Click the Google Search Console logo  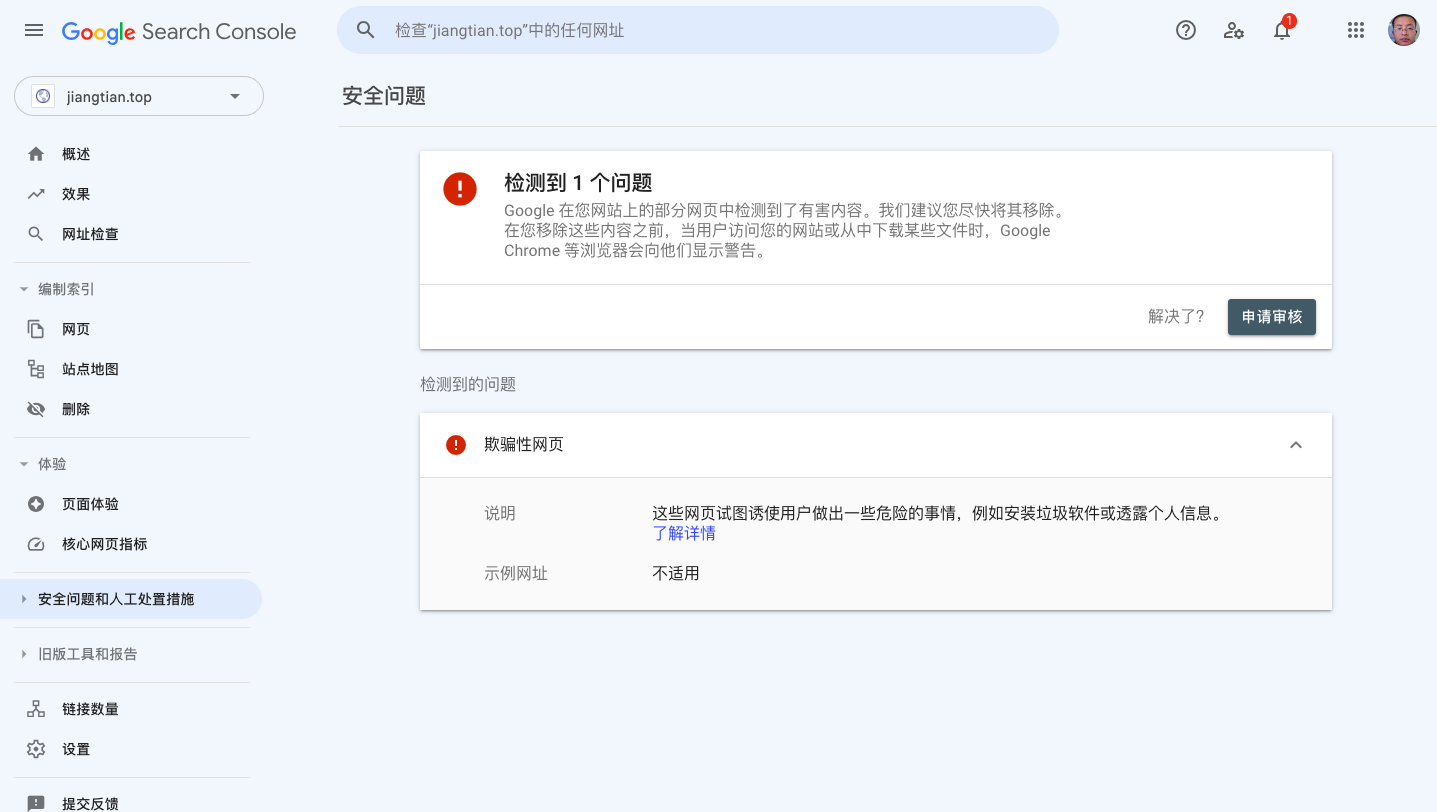[179, 32]
